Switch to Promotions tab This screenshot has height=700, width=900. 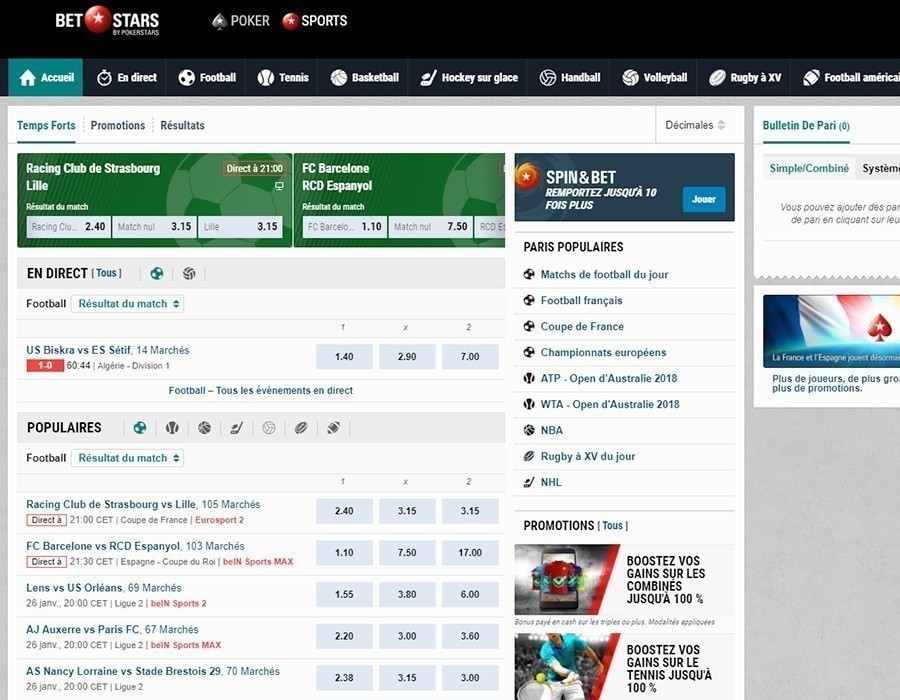(118, 125)
